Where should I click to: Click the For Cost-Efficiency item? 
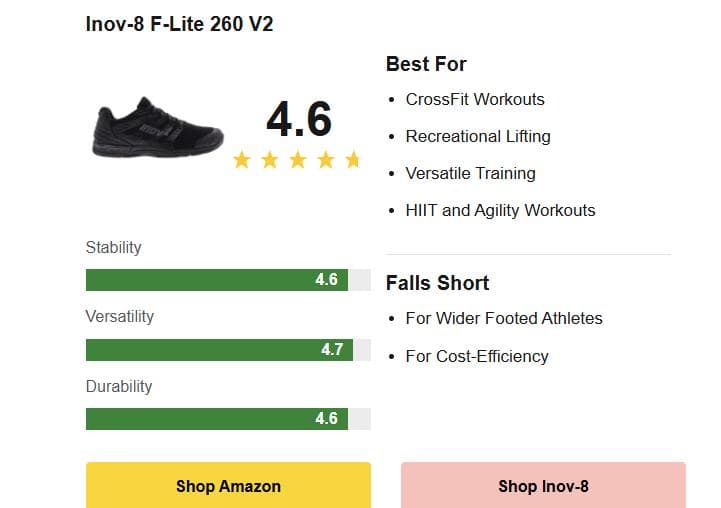coord(477,356)
